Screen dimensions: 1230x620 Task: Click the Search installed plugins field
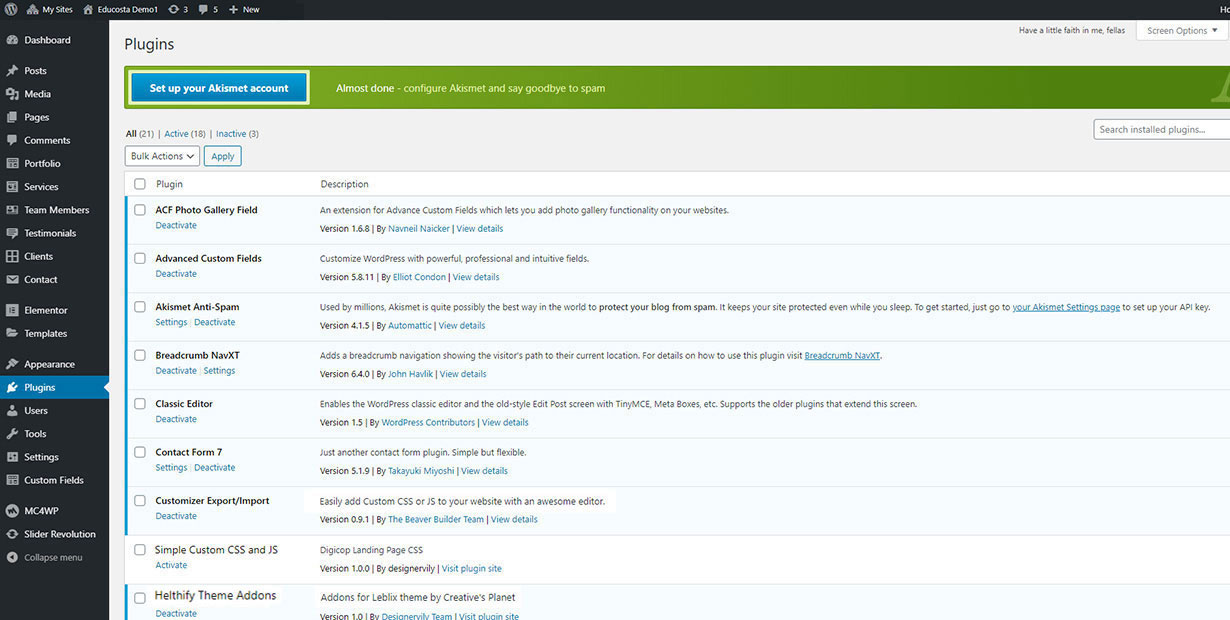pyautogui.click(x=1162, y=129)
